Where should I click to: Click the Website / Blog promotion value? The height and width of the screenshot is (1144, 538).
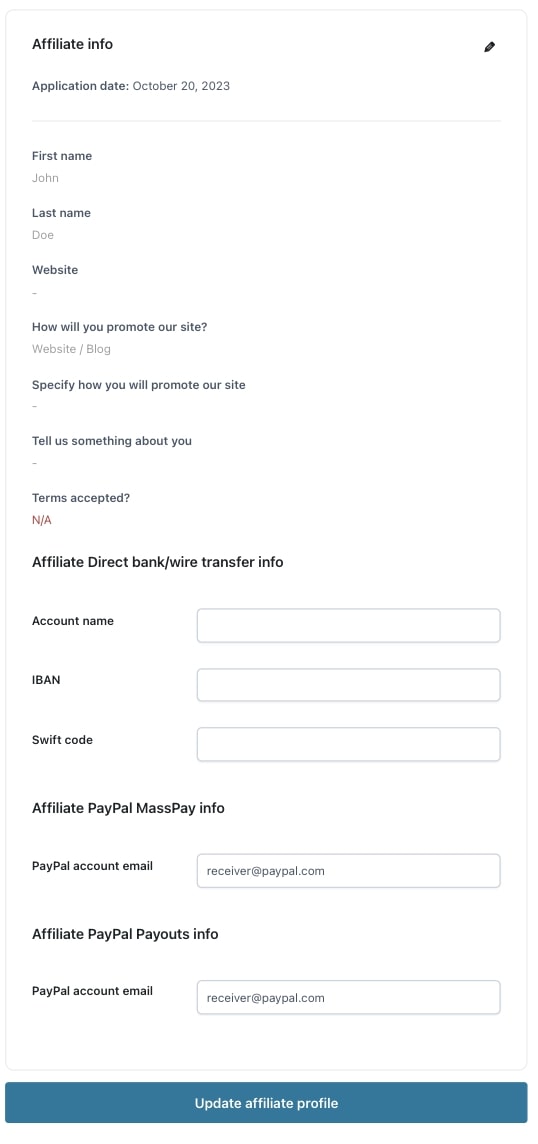point(72,349)
